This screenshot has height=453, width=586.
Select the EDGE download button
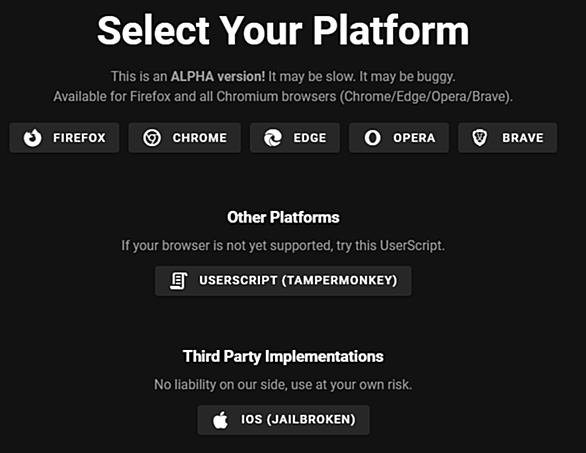[x=295, y=138]
